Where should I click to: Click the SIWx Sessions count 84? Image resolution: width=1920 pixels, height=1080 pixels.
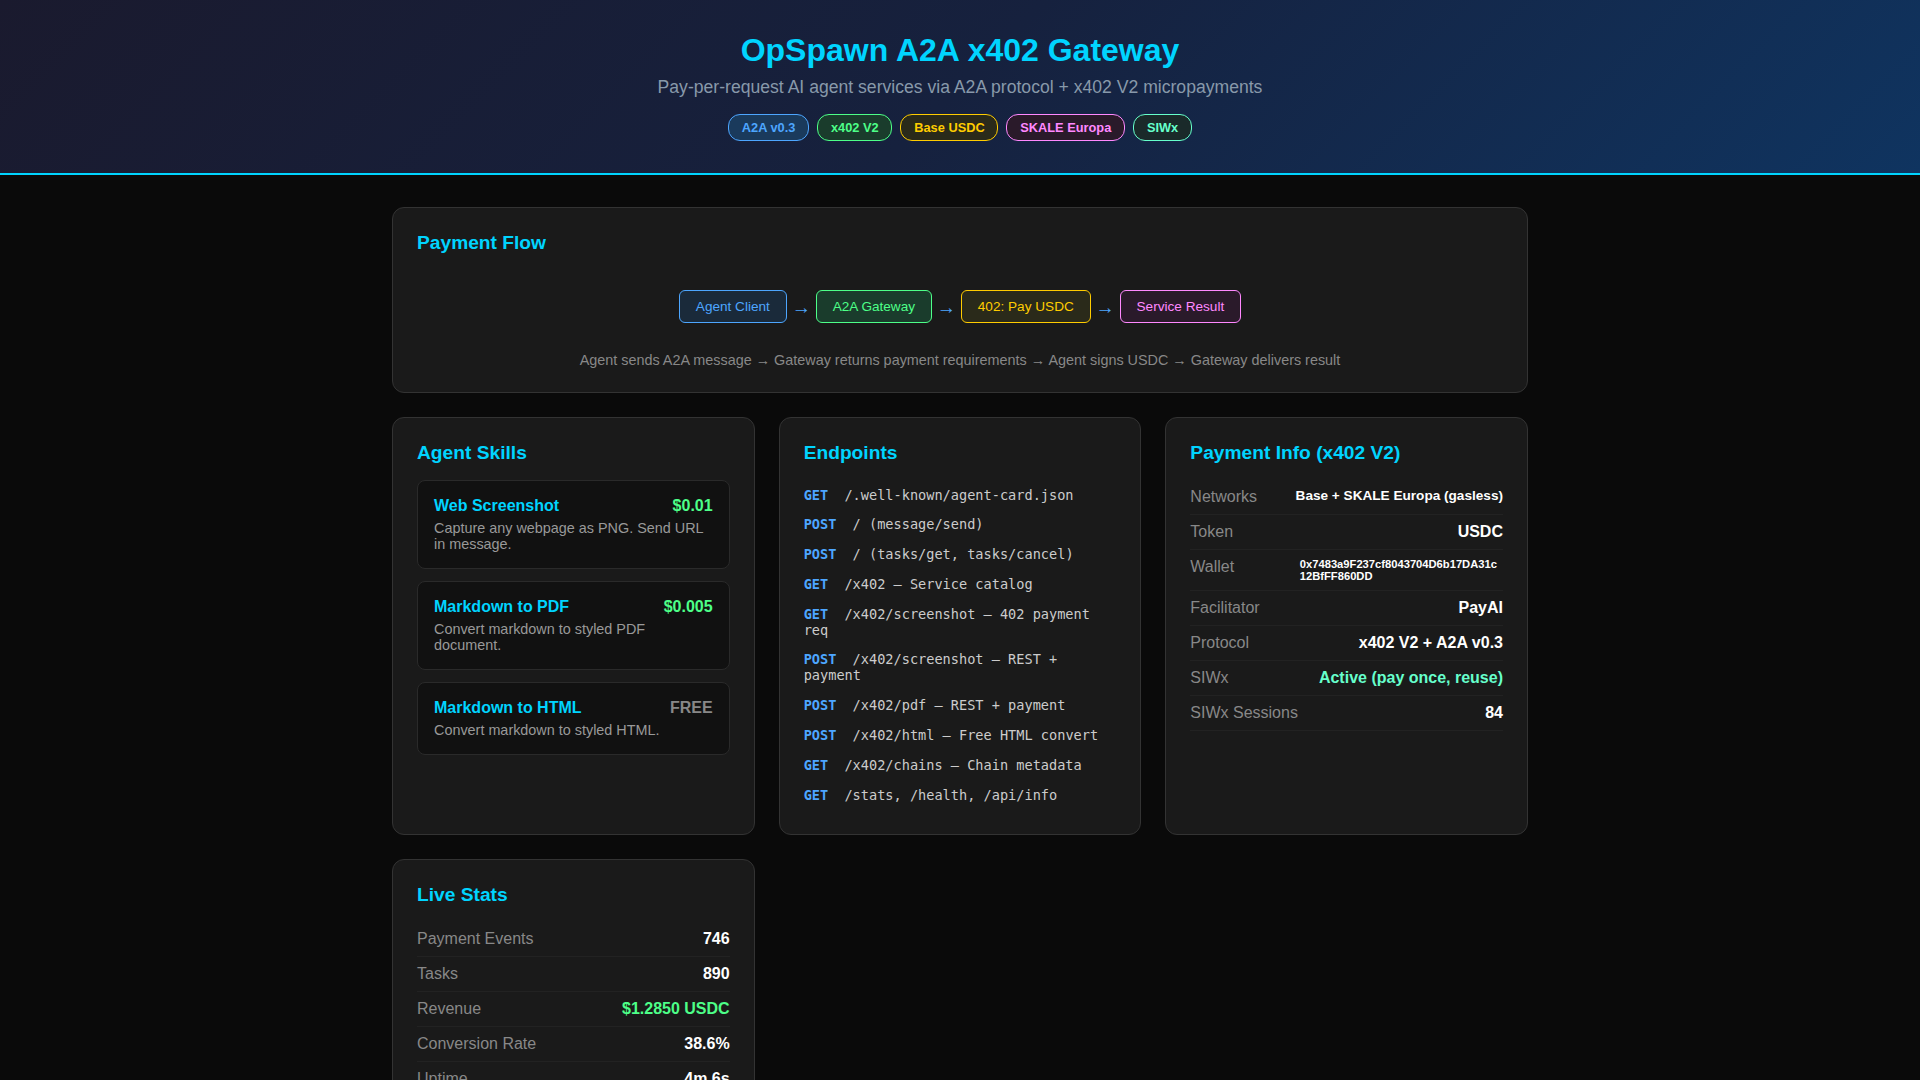pos(1494,713)
